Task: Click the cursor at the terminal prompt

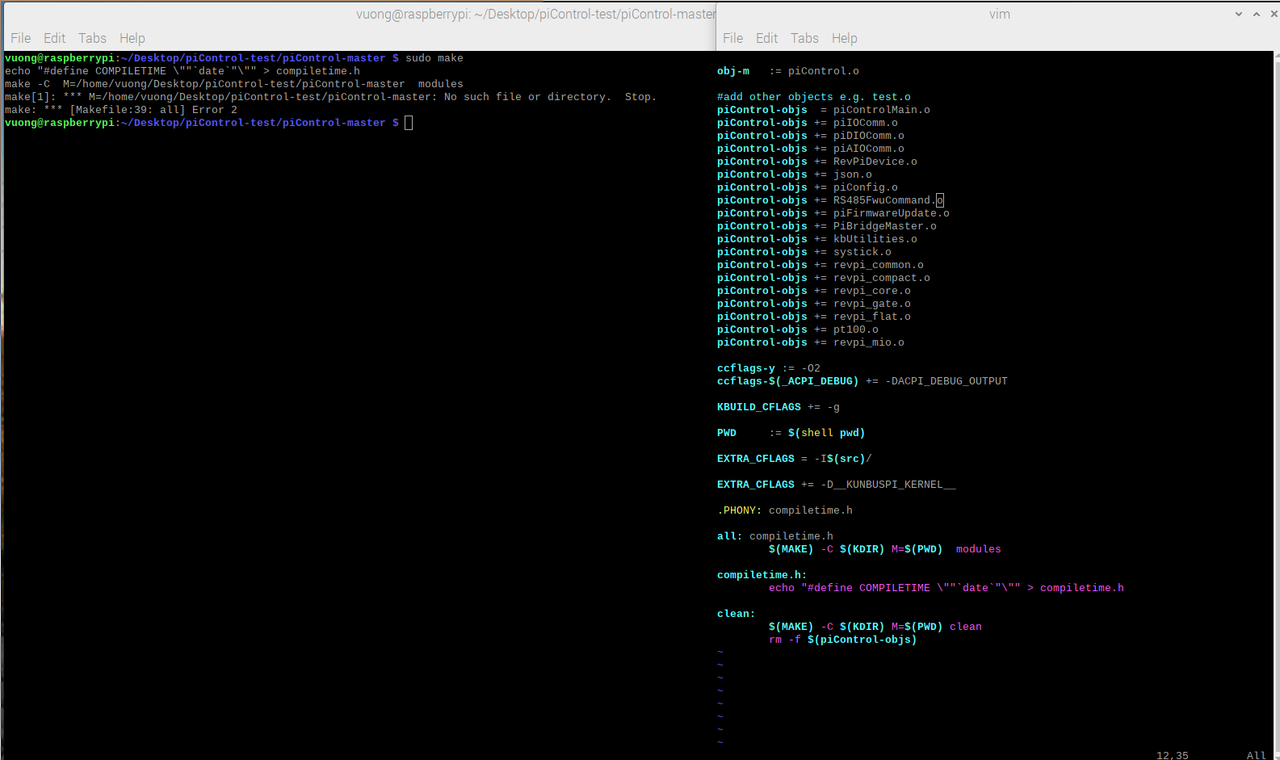Action: coord(408,123)
